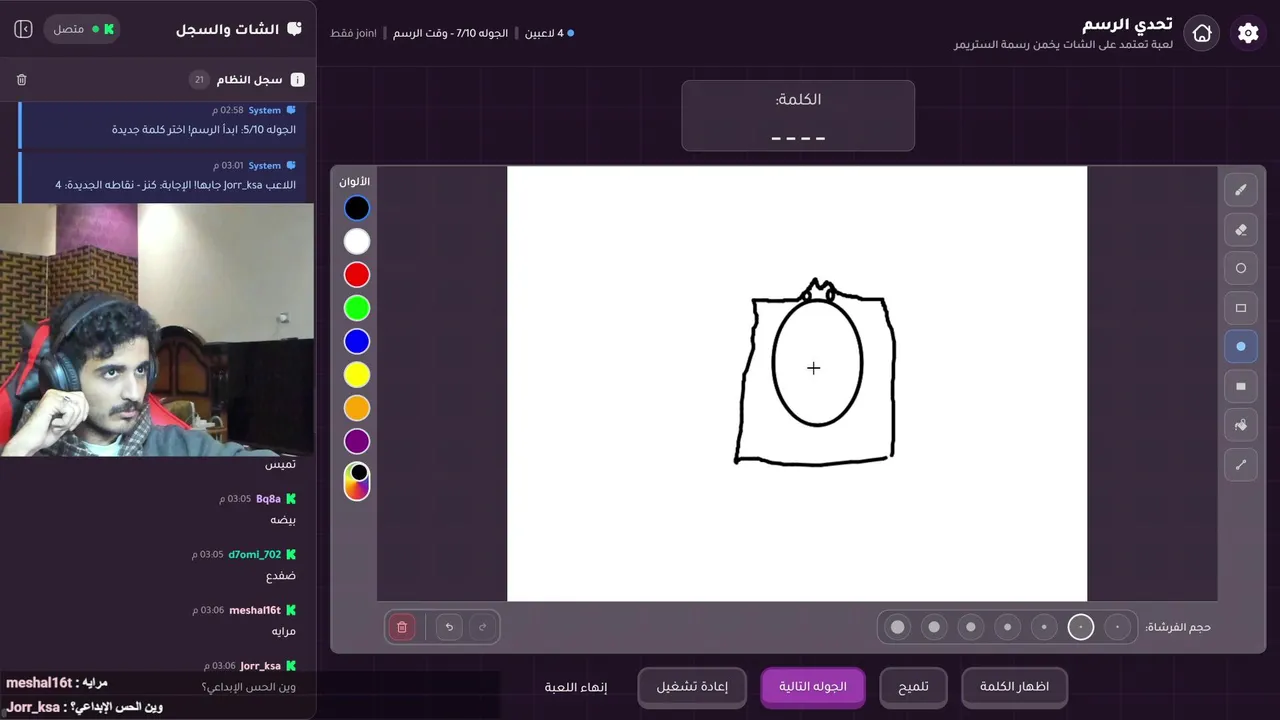Click the streamer webcam overlay

pyautogui.click(x=157, y=330)
